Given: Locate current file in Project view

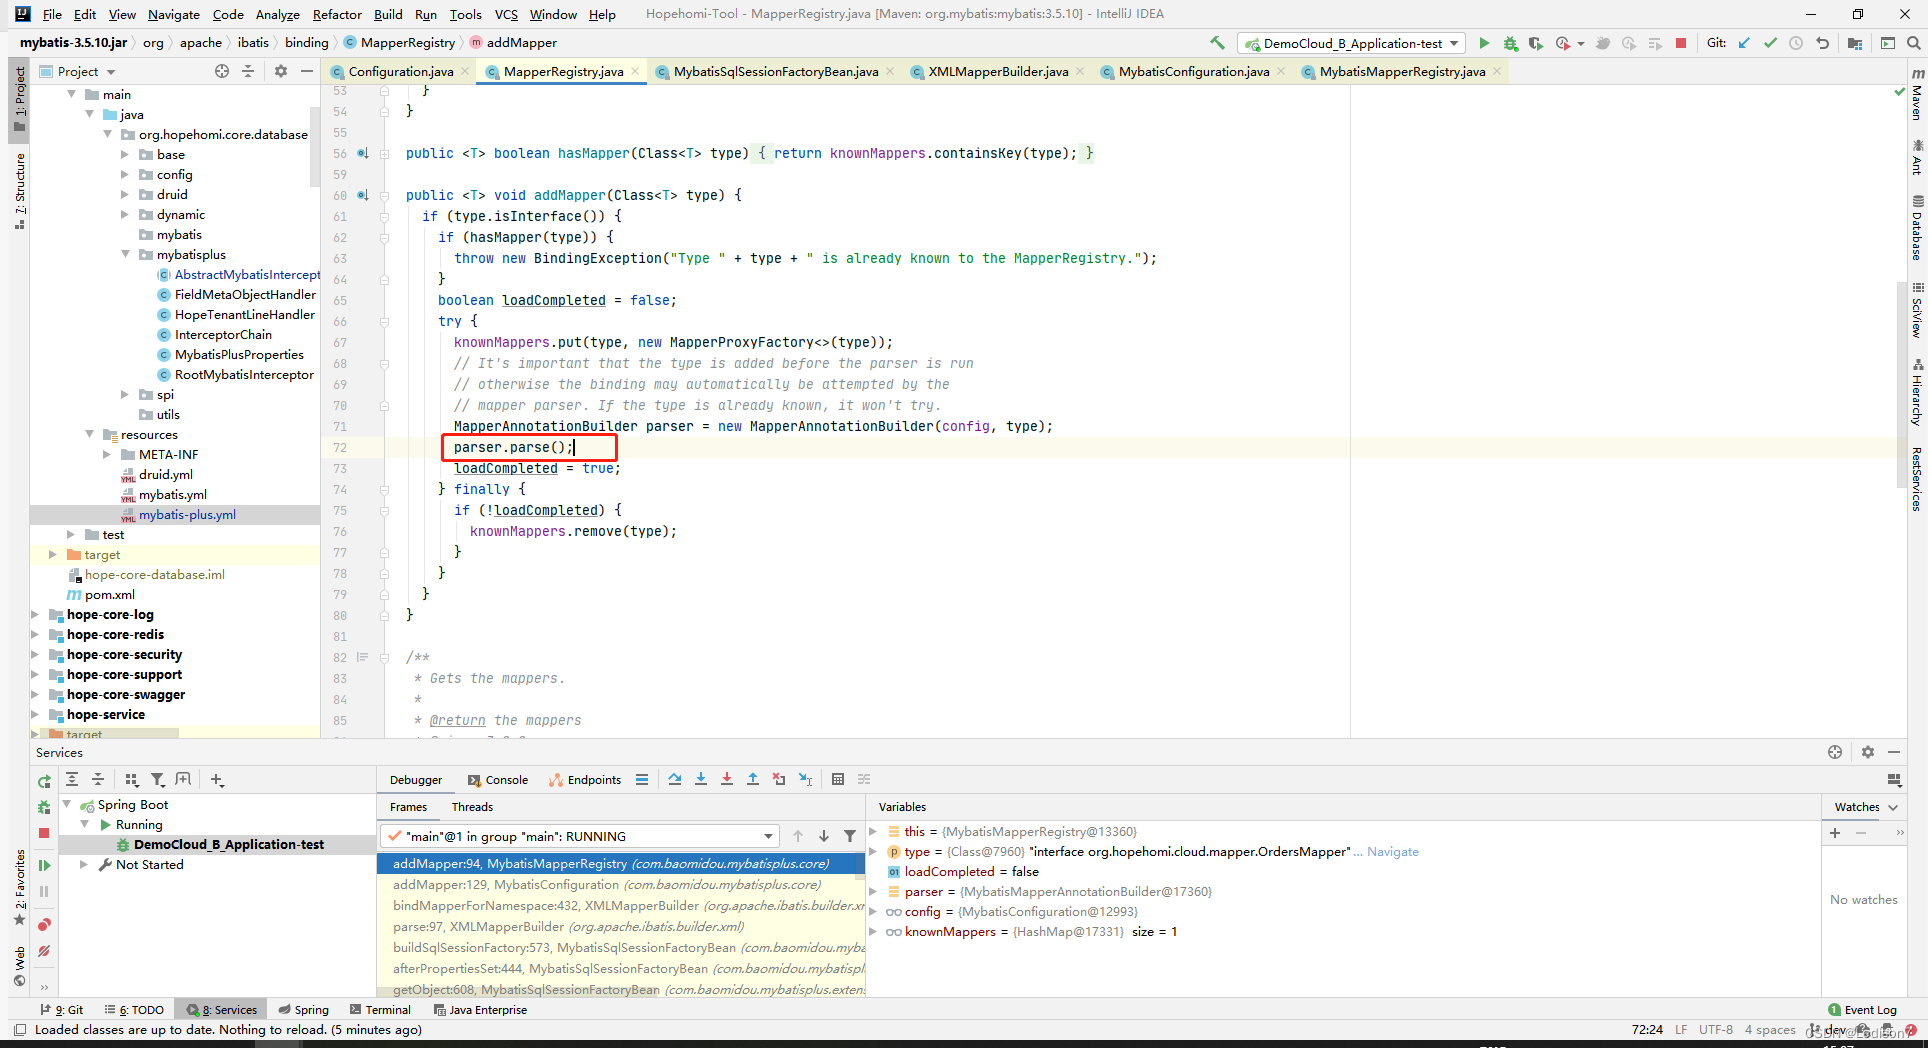Looking at the screenshot, I should [x=222, y=71].
